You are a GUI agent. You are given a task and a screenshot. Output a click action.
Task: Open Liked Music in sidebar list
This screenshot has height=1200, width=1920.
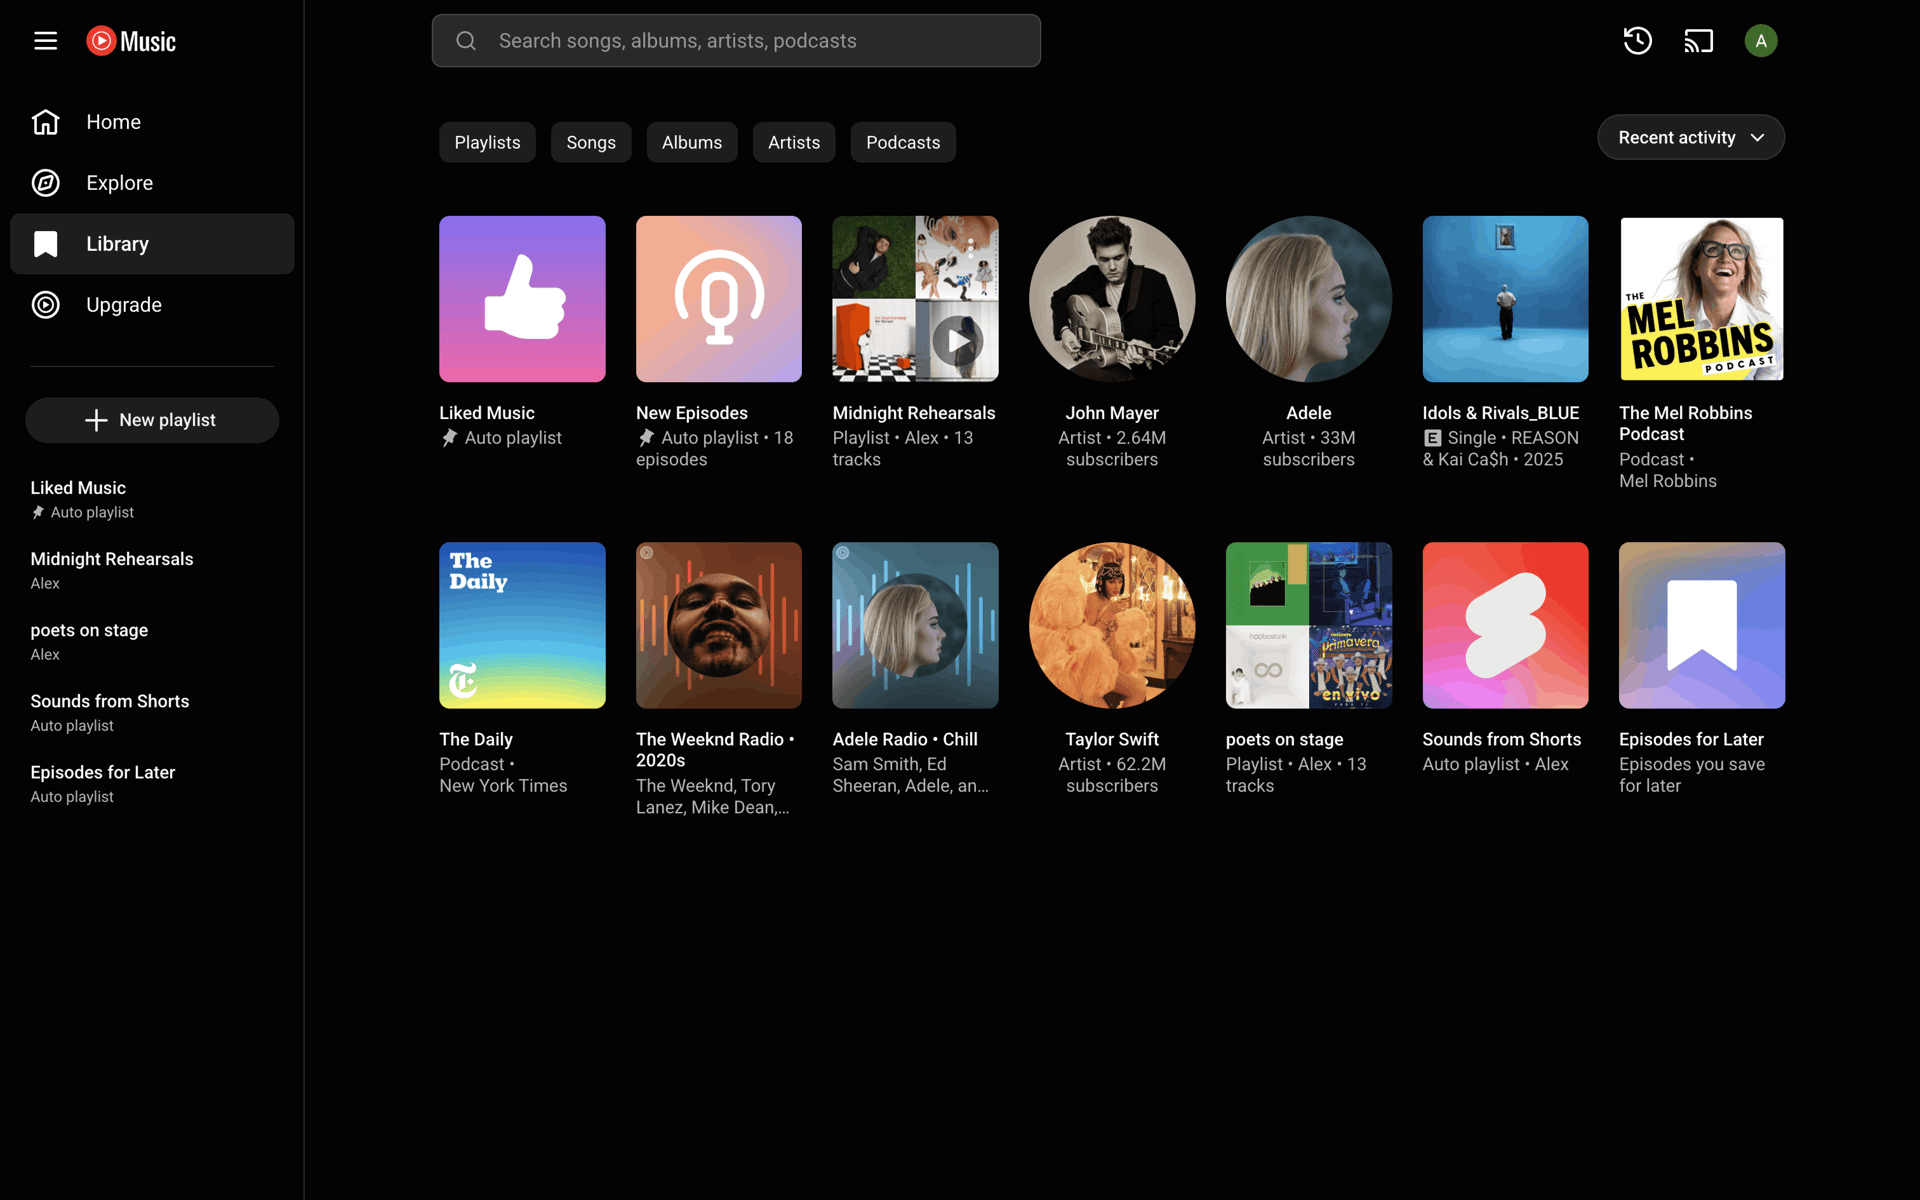152,499
